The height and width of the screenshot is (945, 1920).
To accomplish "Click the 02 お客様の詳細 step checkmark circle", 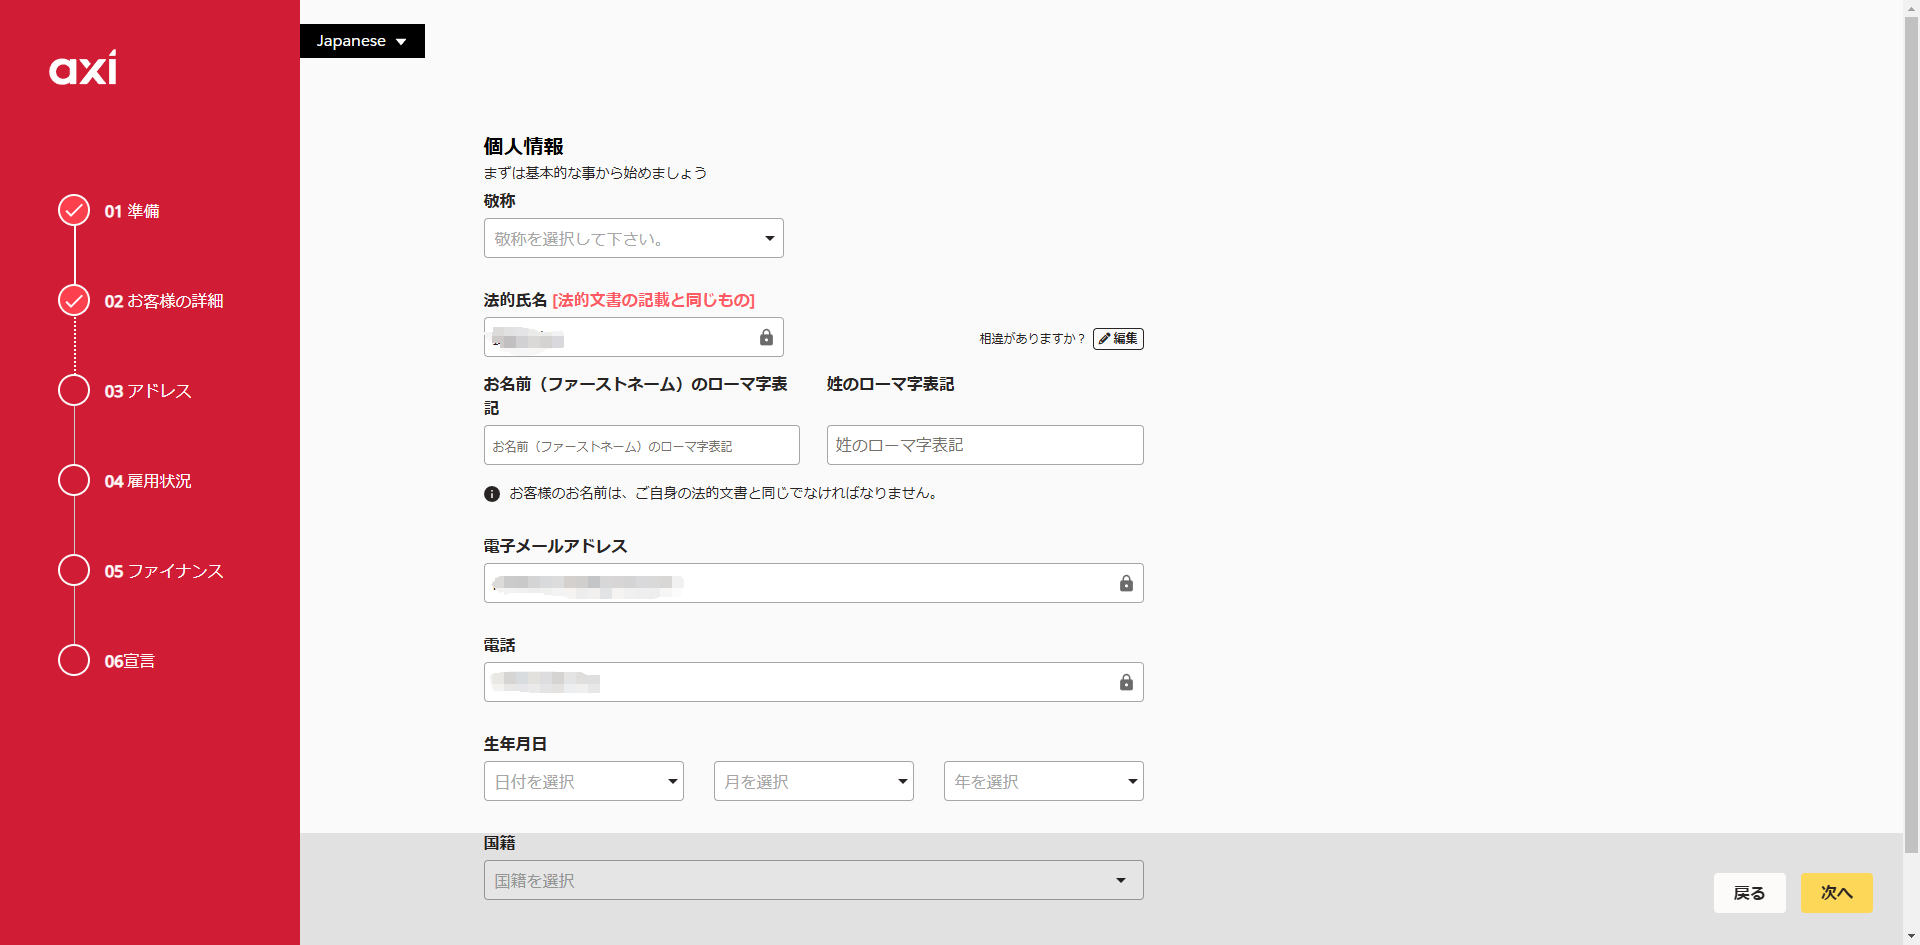I will click(x=74, y=300).
